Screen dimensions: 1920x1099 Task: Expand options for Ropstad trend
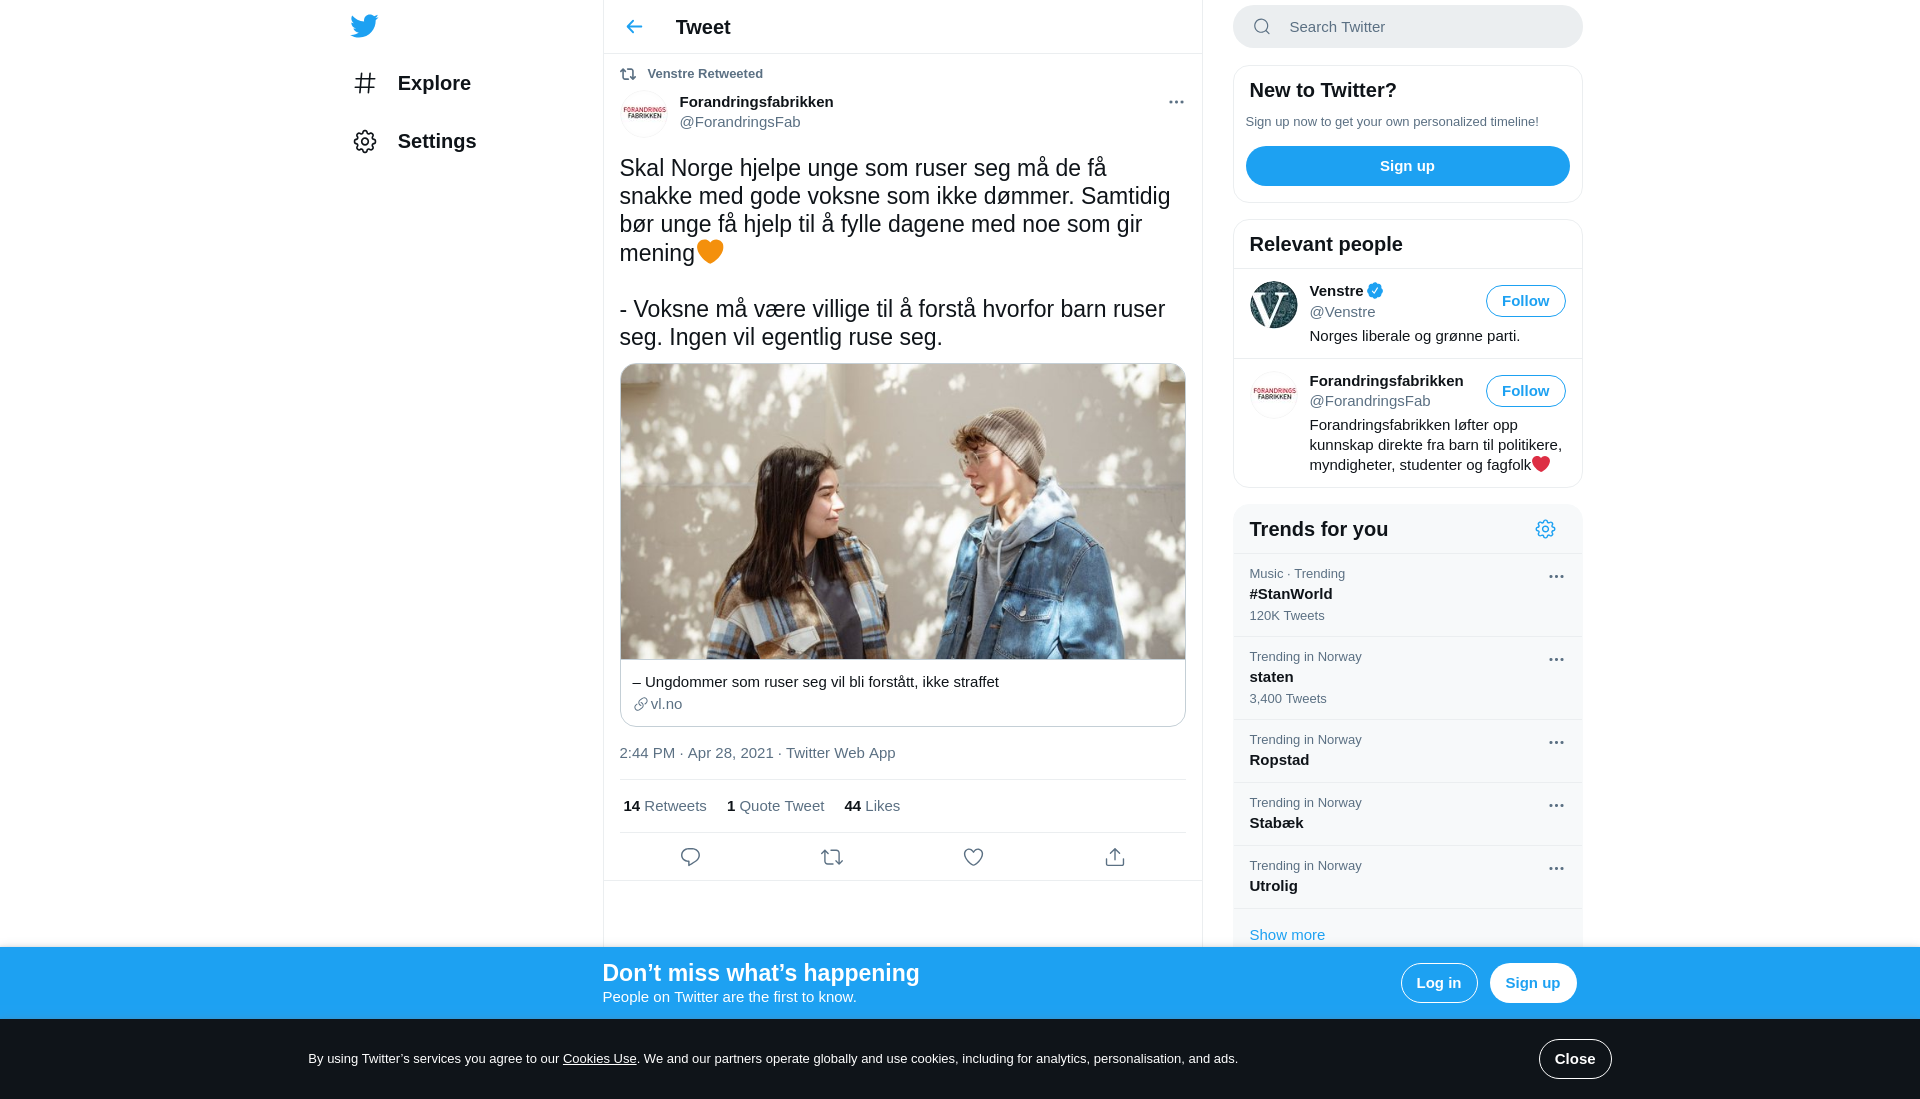(x=1556, y=743)
